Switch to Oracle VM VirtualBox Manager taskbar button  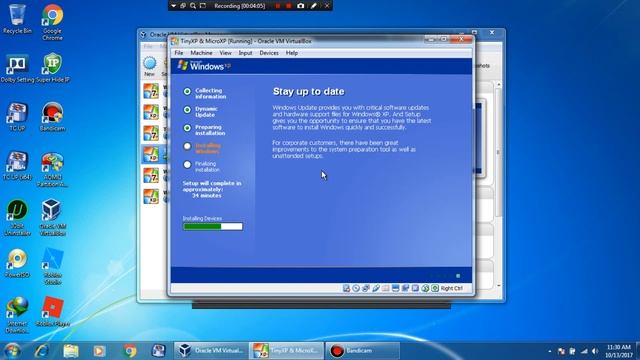click(211, 351)
